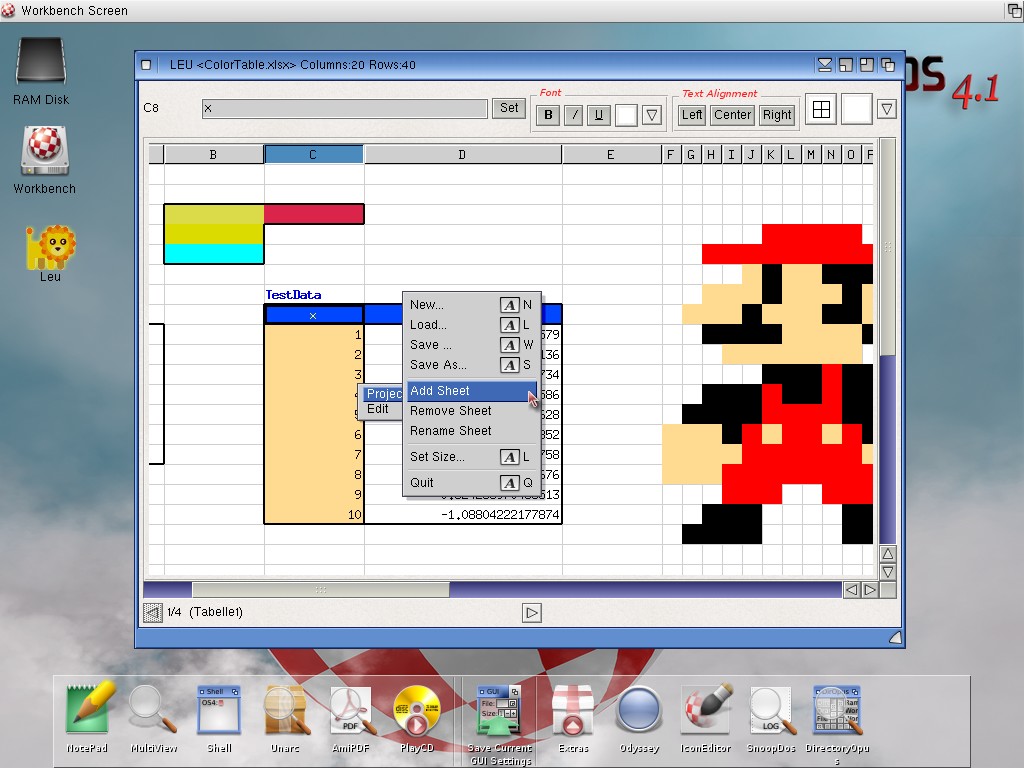This screenshot has height=768, width=1024.
Task: Open the font color dropdown arrow
Action: click(652, 115)
